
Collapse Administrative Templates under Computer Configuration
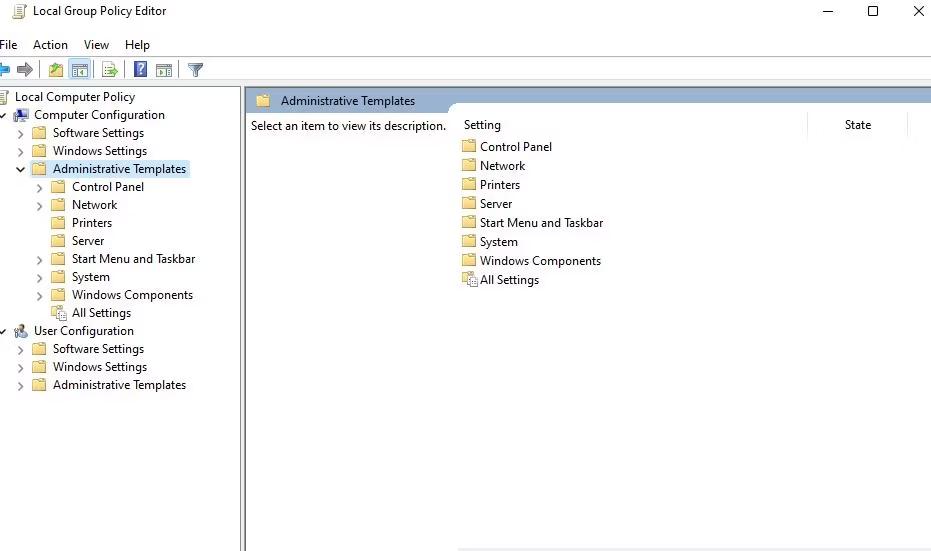pos(20,169)
